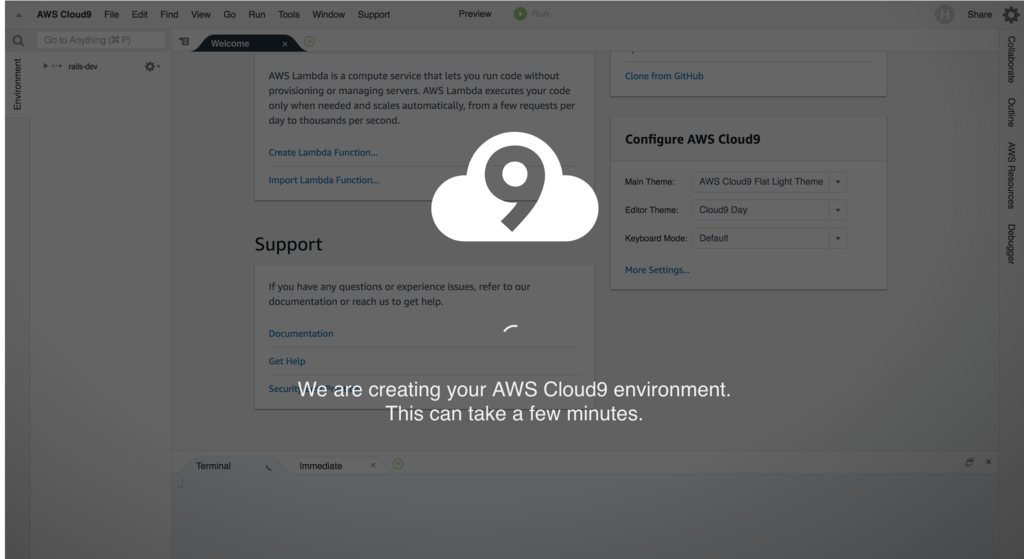Click the search magnifier icon in sidebar
The image size is (1024, 559).
pyautogui.click(x=18, y=40)
